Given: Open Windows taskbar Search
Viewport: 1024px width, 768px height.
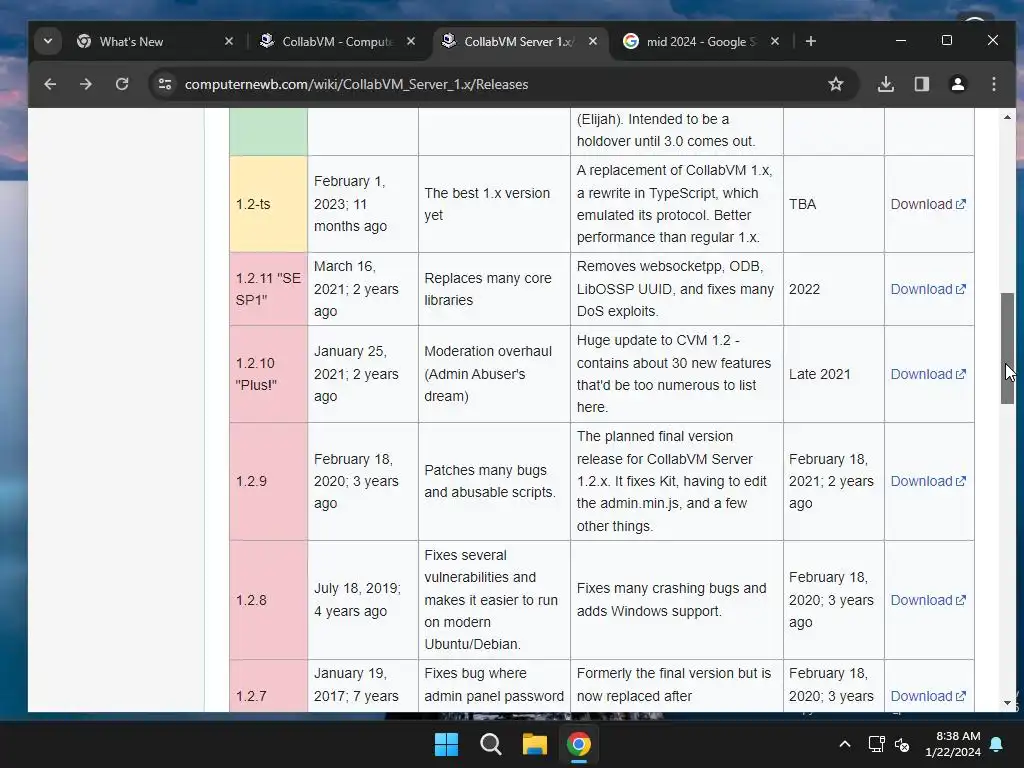Looking at the screenshot, I should pyautogui.click(x=490, y=744).
